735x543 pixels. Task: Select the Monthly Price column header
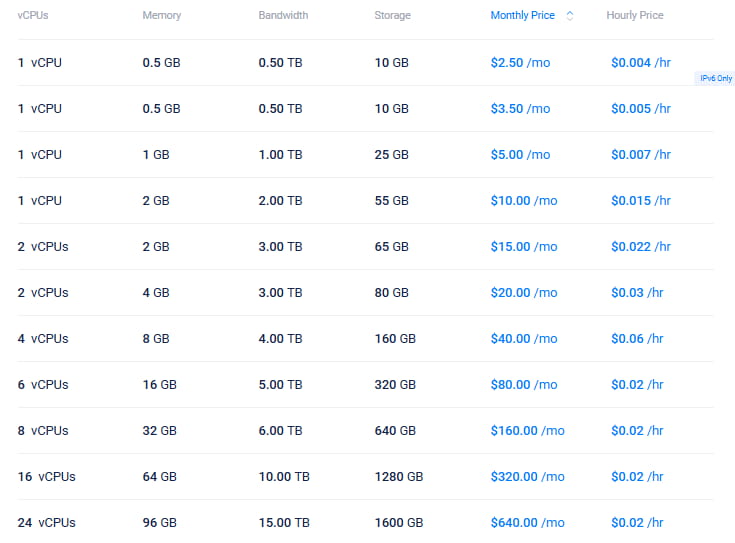click(522, 16)
